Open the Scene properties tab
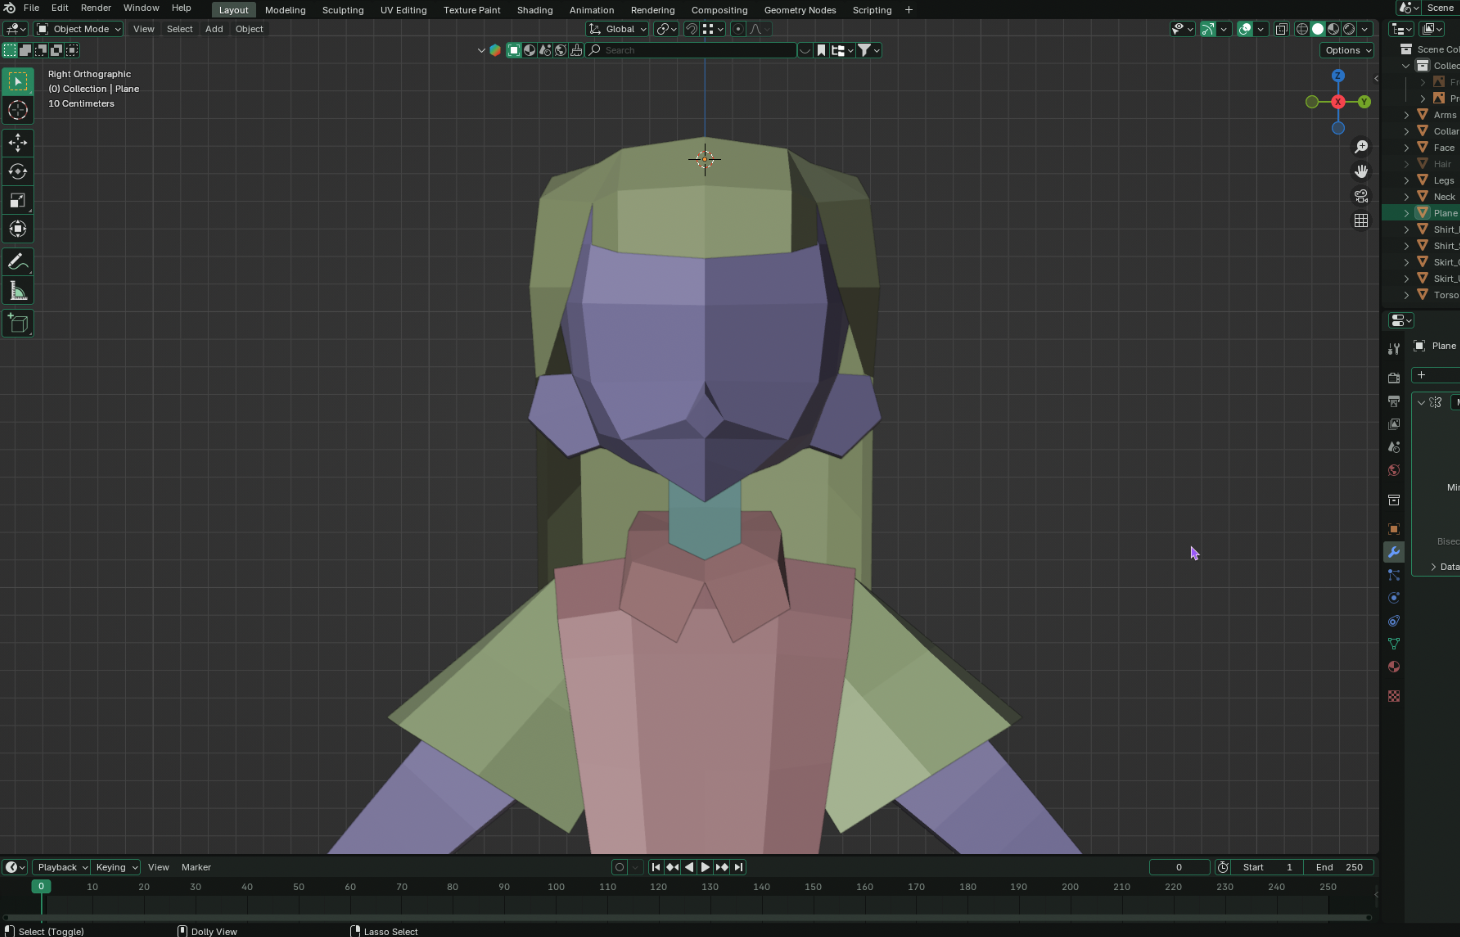Viewport: 1460px width, 937px height. click(1394, 447)
